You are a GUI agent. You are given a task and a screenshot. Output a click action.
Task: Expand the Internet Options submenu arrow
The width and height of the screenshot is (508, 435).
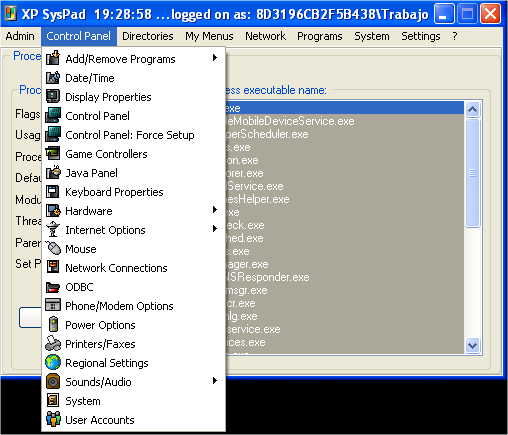tap(215, 229)
